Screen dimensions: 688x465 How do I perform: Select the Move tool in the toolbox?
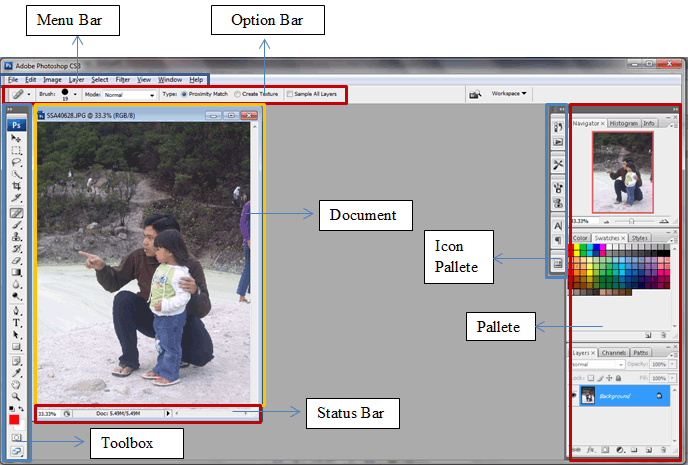(16, 138)
